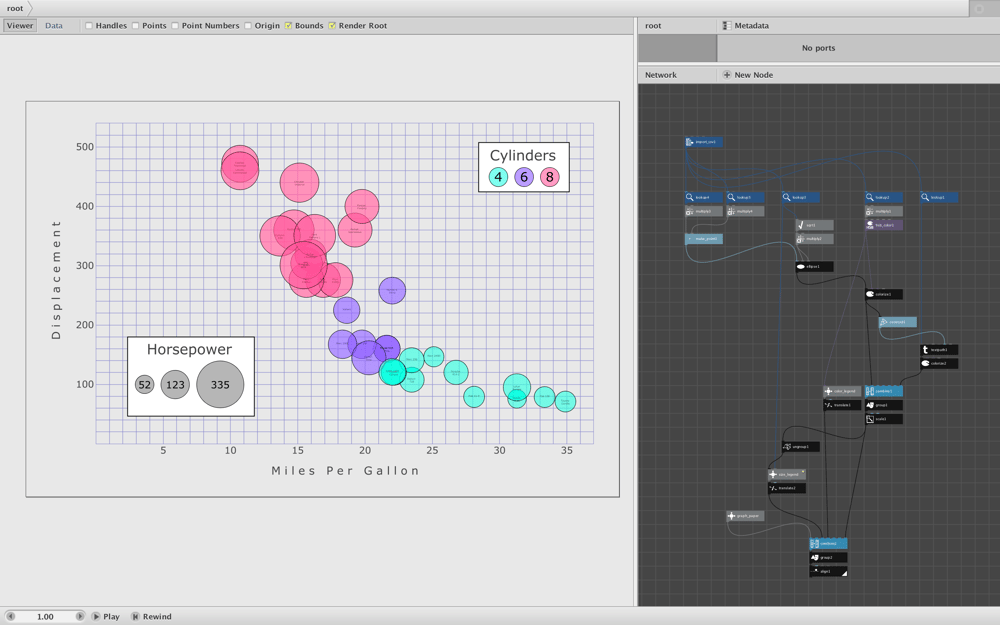Select the group2 node
The height and width of the screenshot is (625, 1000).
pyautogui.click(x=828, y=557)
